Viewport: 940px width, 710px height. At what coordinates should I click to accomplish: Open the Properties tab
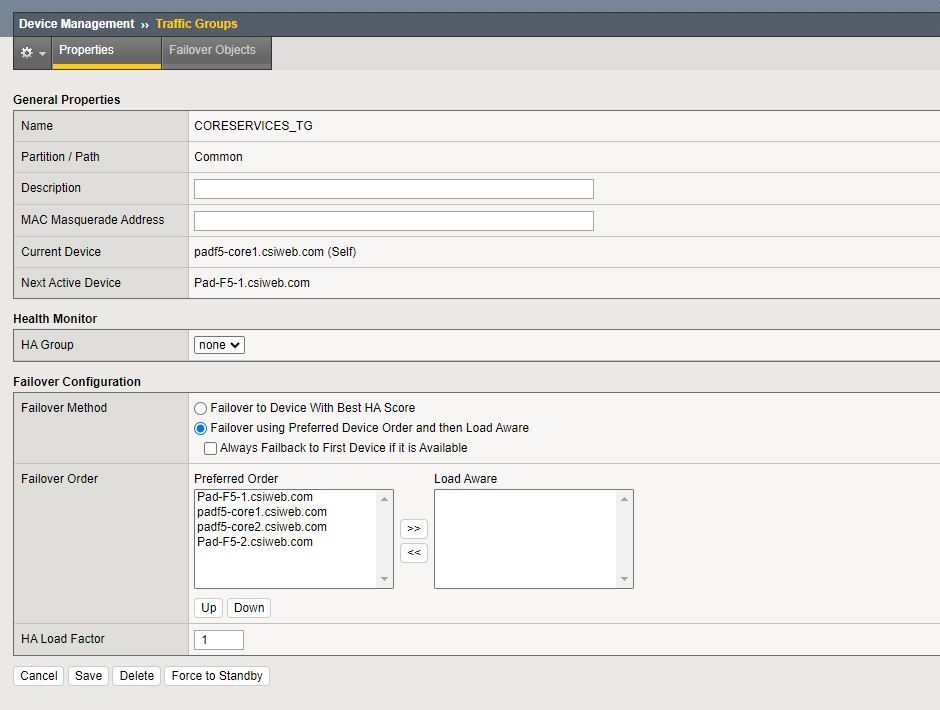pos(87,50)
